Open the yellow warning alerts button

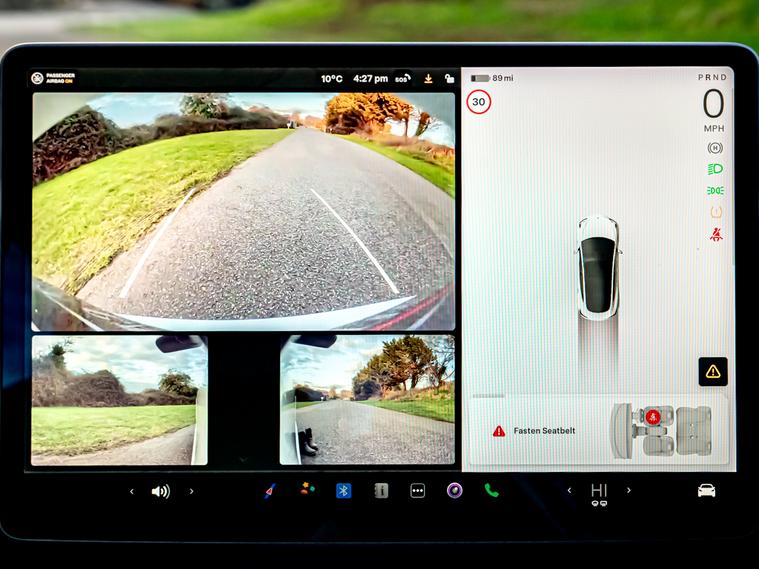pyautogui.click(x=712, y=371)
